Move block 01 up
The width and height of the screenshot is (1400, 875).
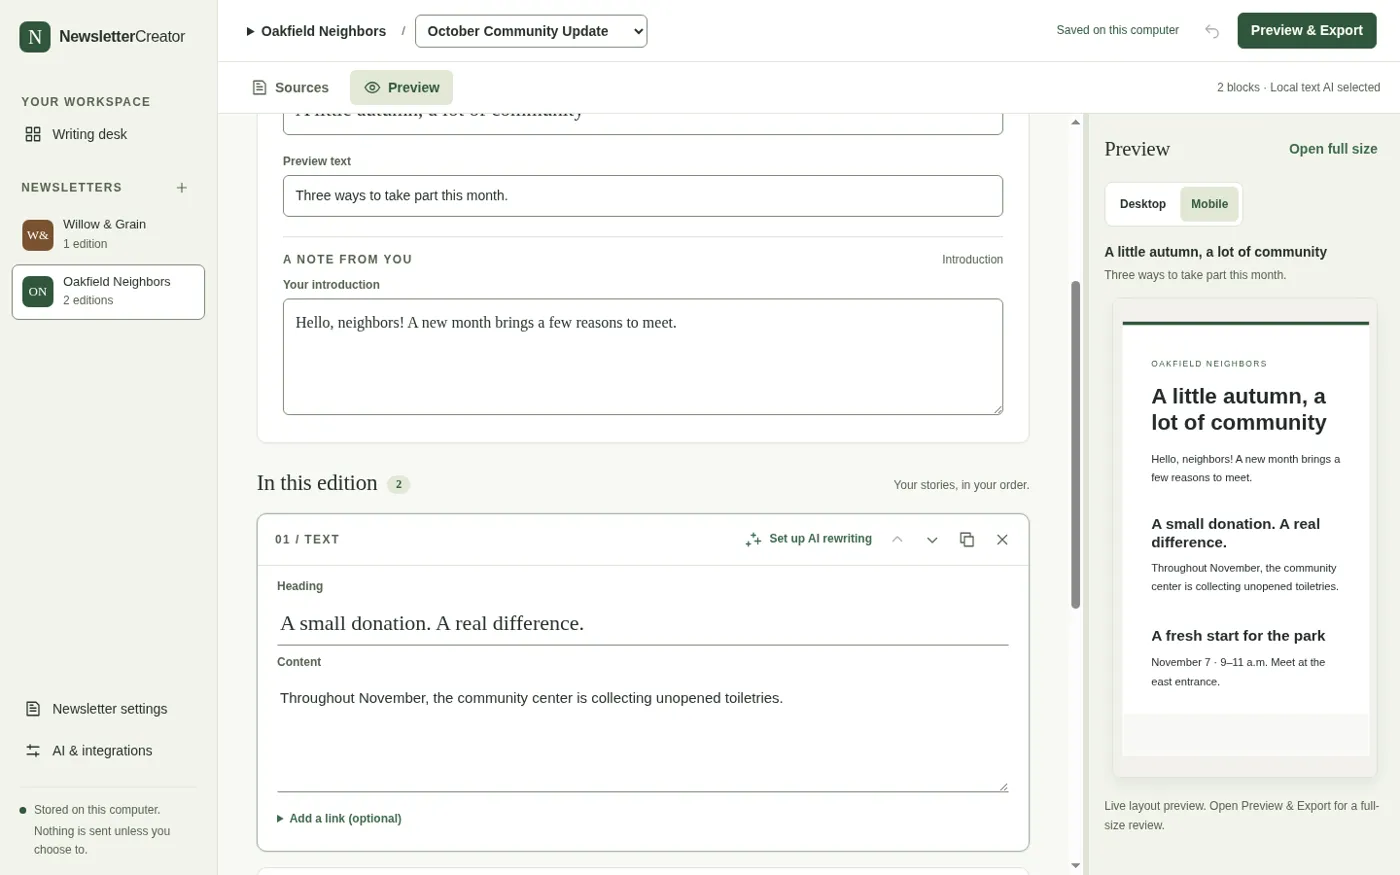(897, 540)
